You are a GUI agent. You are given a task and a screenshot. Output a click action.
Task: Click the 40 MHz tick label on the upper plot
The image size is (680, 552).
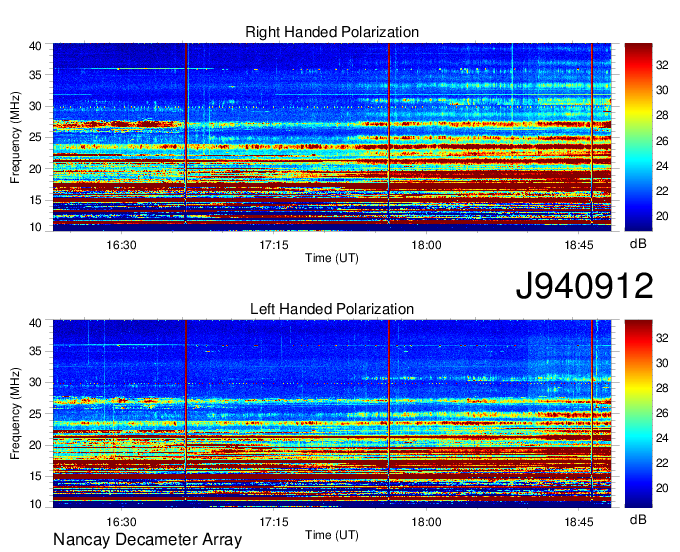pos(36,46)
